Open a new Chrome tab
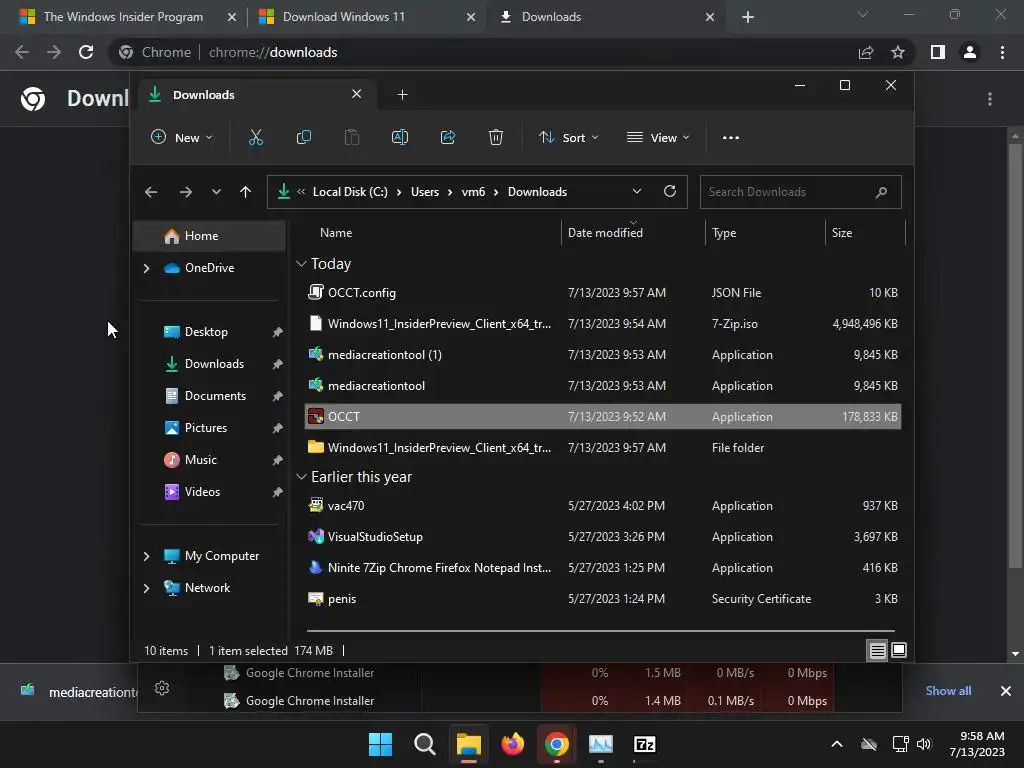The width and height of the screenshot is (1024, 768). click(748, 17)
